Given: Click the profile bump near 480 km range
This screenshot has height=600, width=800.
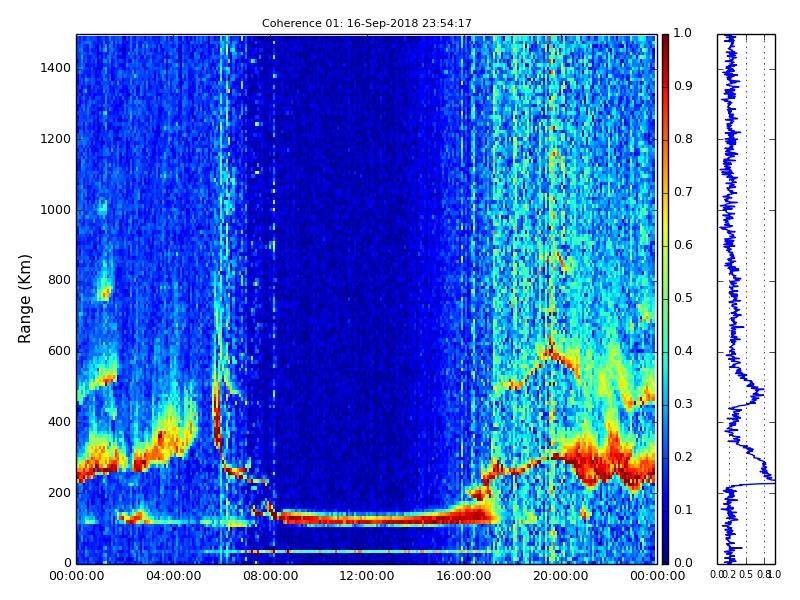Looking at the screenshot, I should (x=759, y=392).
